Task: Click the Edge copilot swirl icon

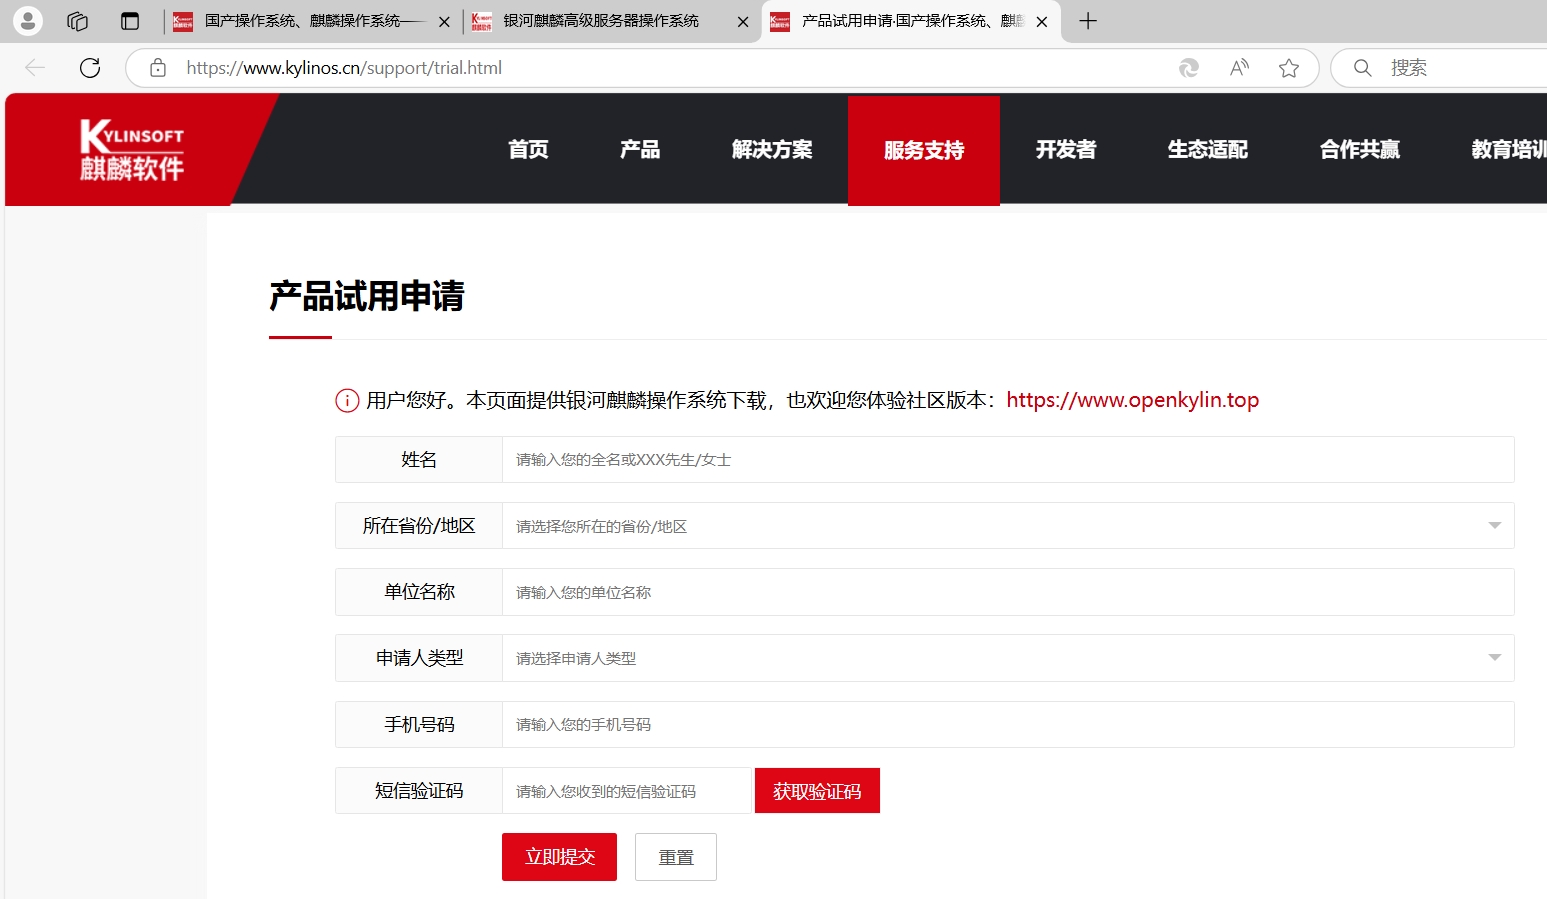Action: 1189,68
